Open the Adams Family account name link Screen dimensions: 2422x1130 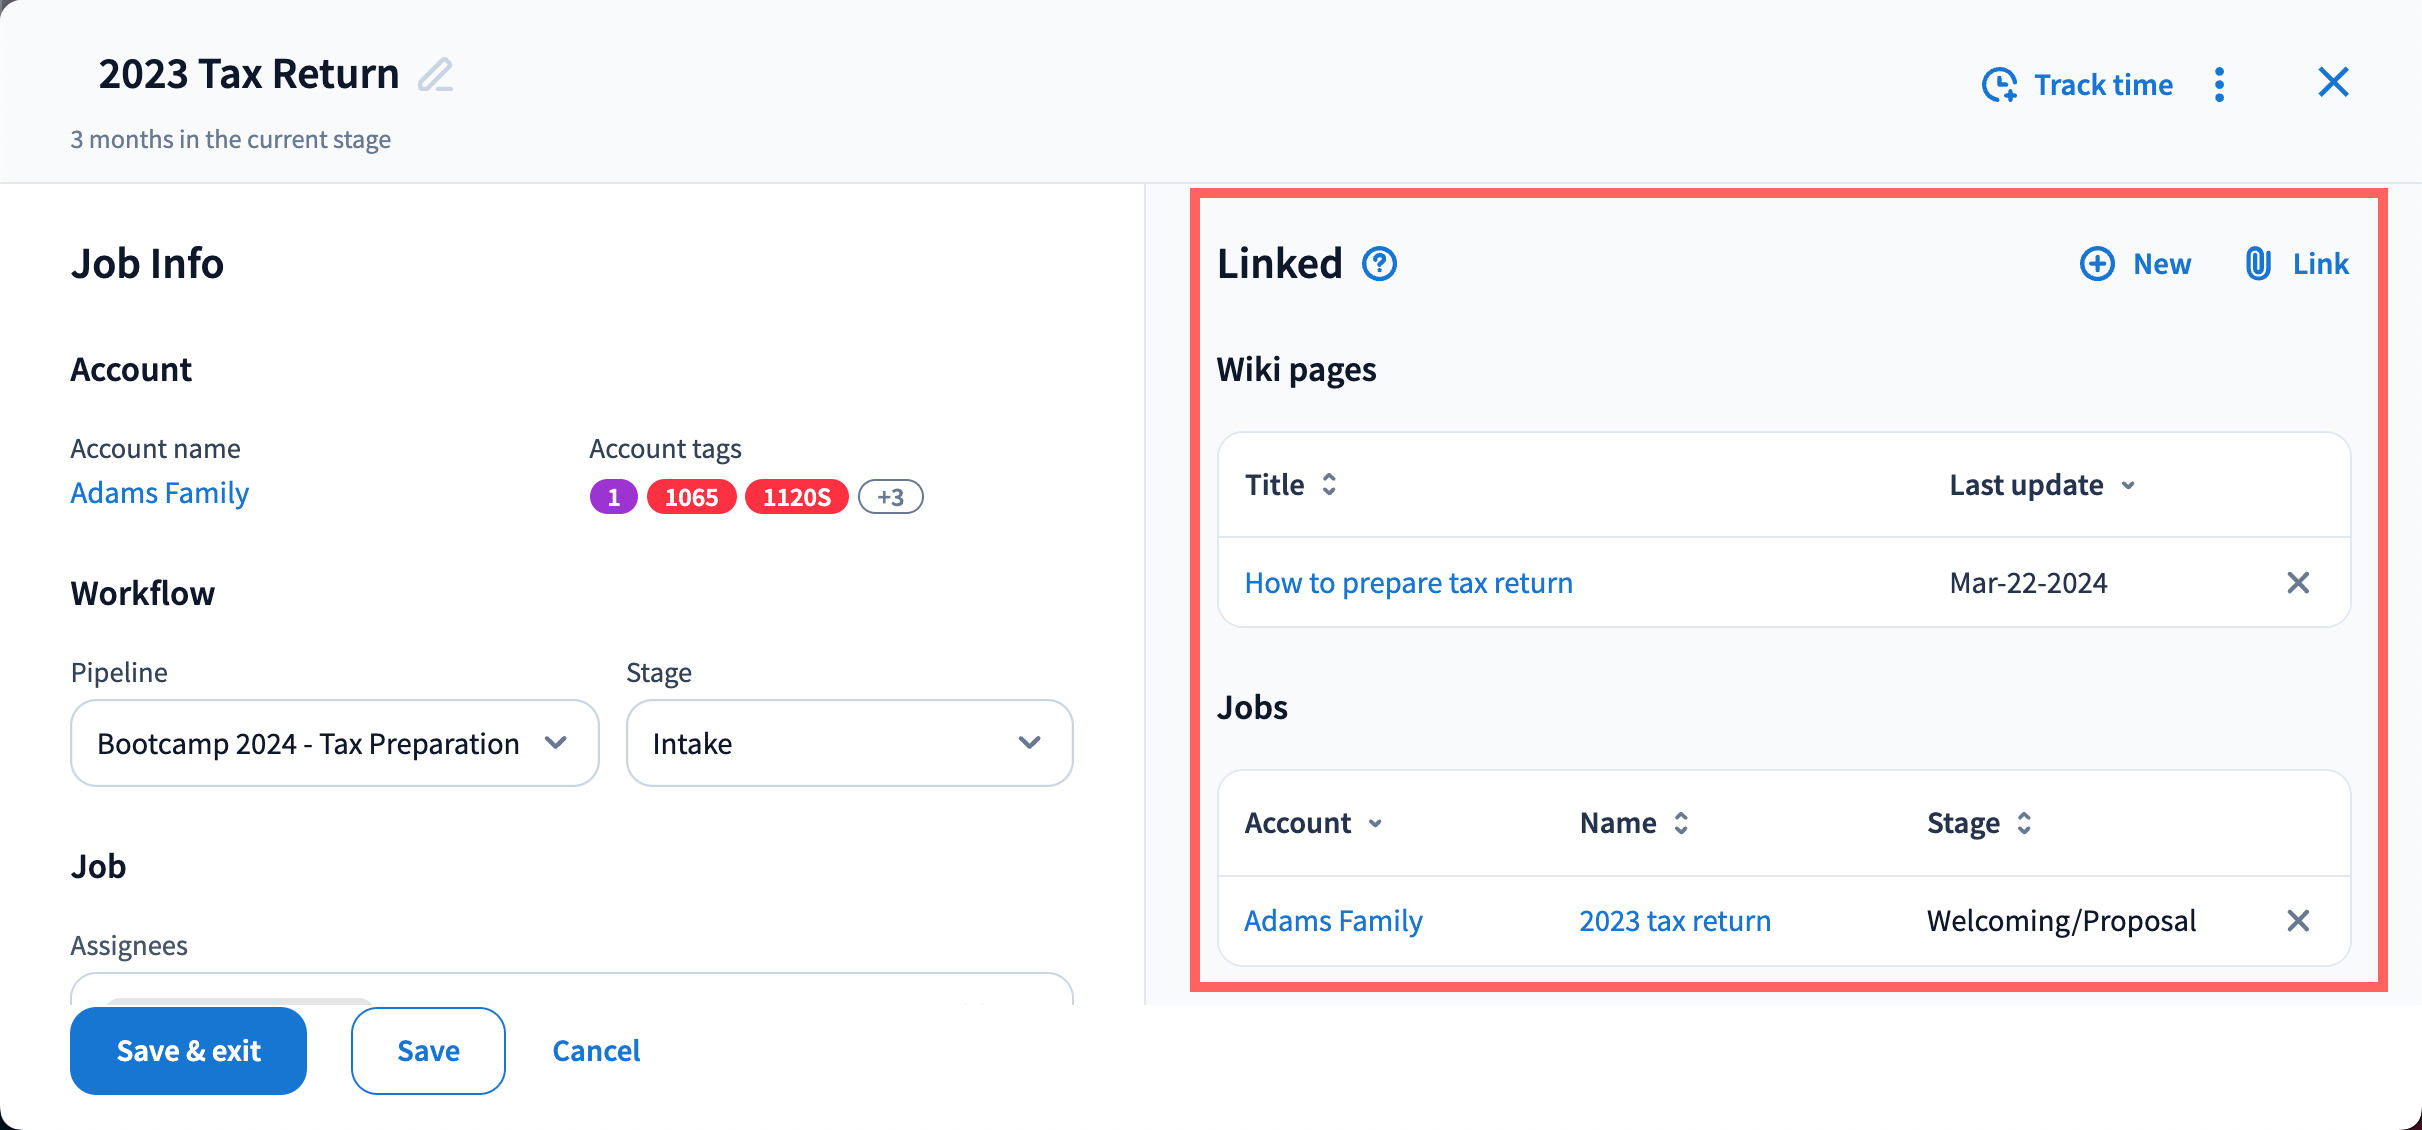[160, 493]
